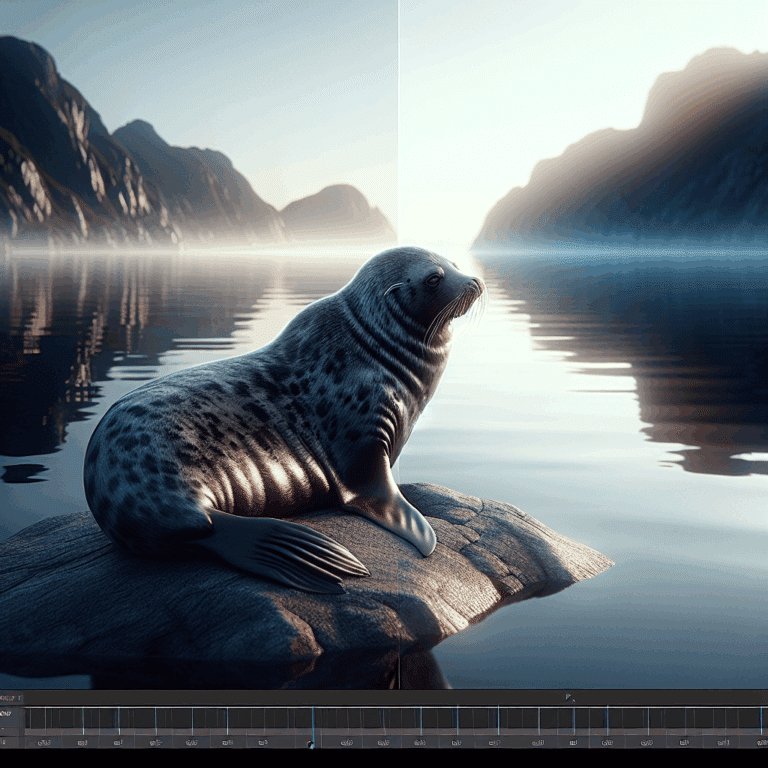Screen dimensions: 768x768
Task: Click the second frame label on the timeline ruler
Action: [x=82, y=742]
